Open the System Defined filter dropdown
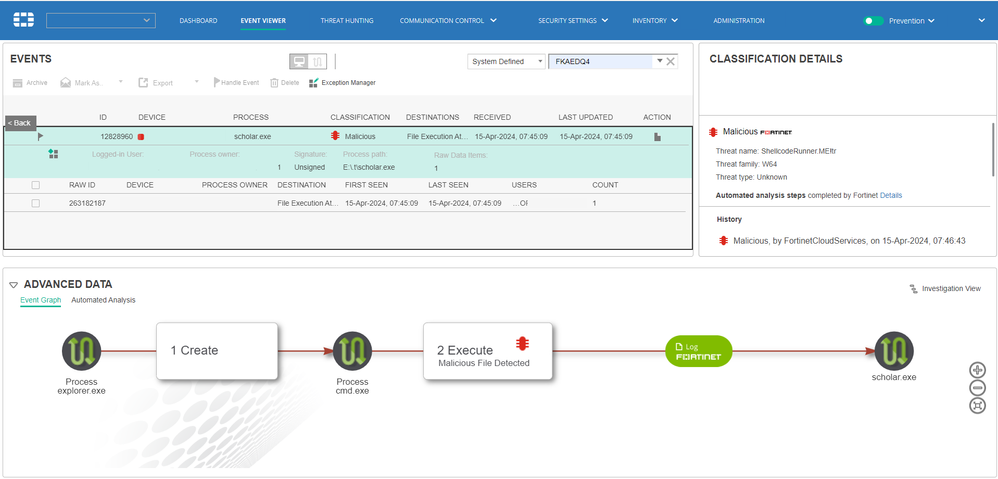 (x=506, y=62)
